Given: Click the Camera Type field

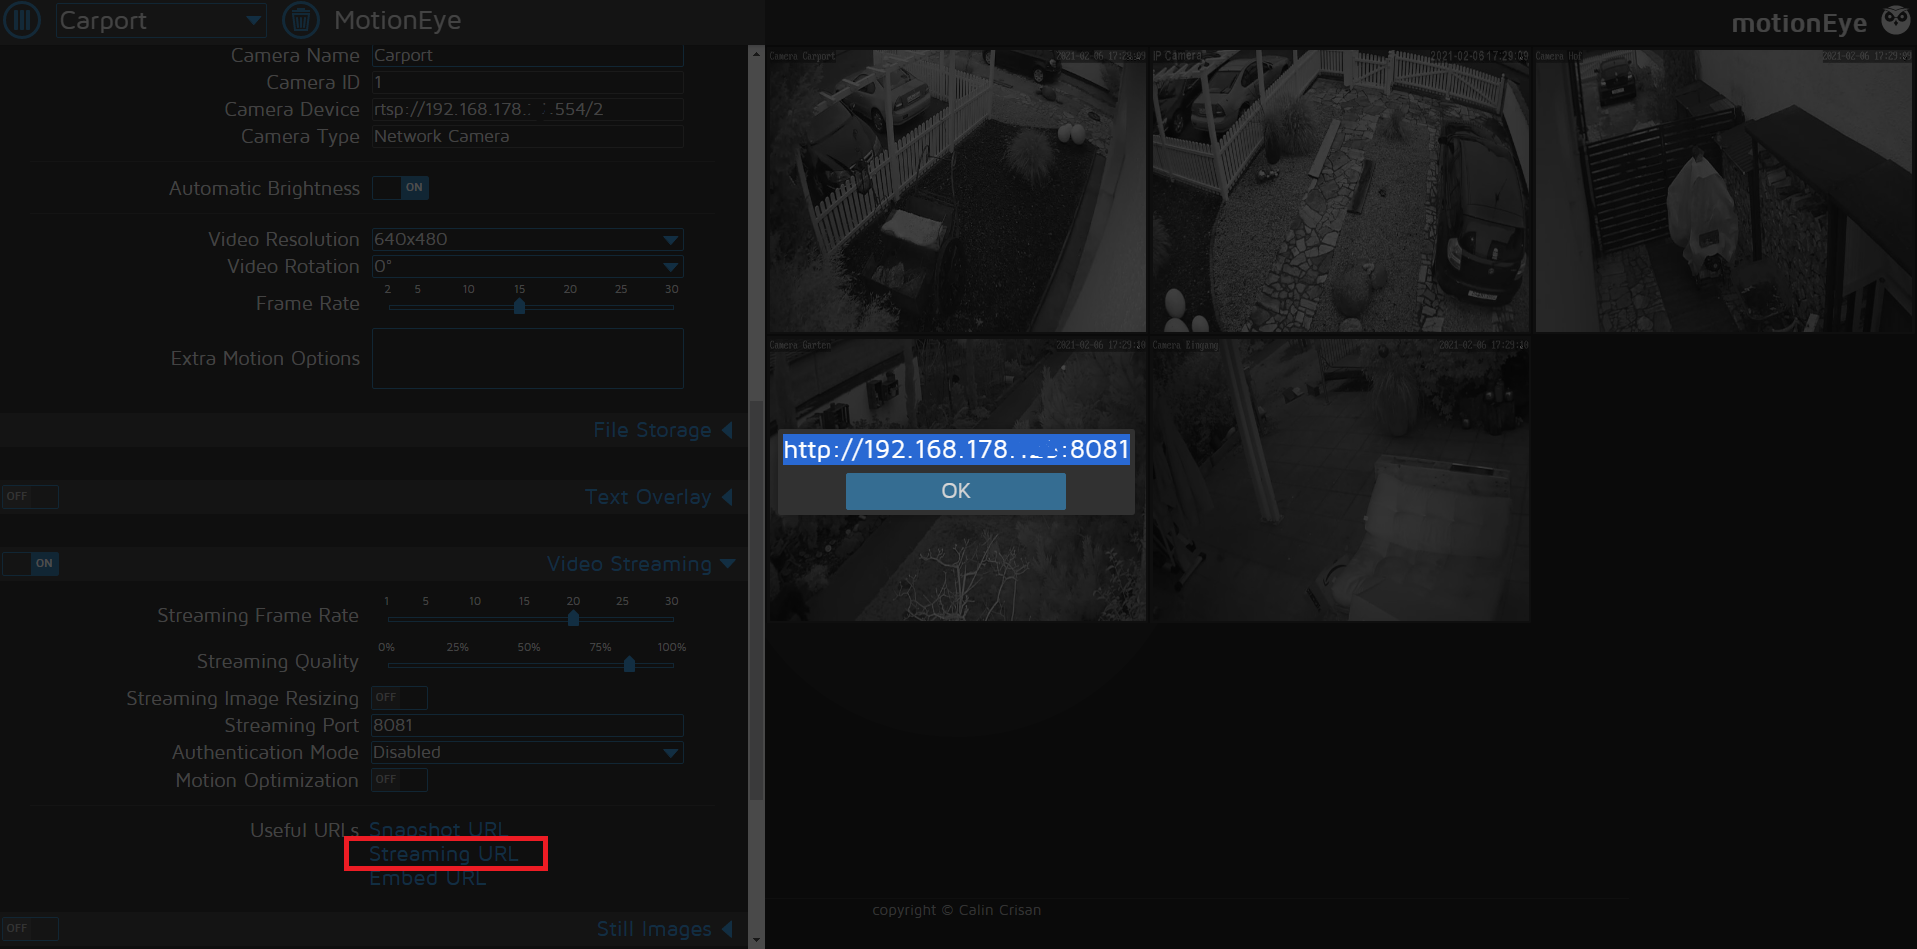Looking at the screenshot, I should coord(528,137).
